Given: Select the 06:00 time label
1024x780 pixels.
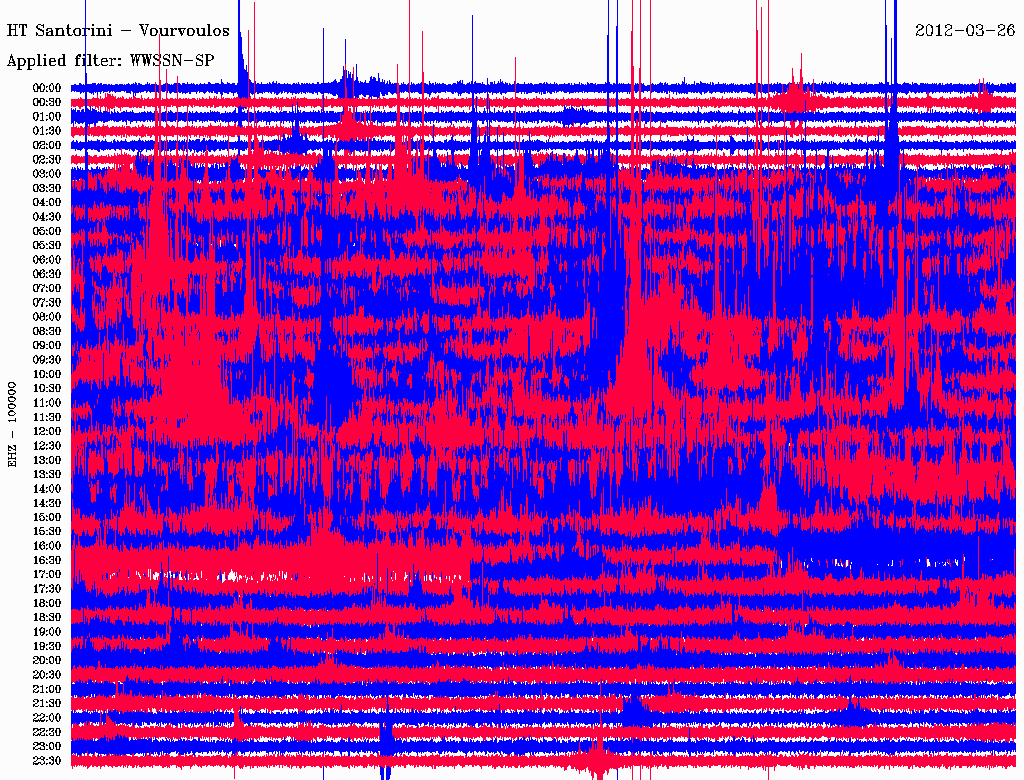Looking at the screenshot, I should 47,260.
